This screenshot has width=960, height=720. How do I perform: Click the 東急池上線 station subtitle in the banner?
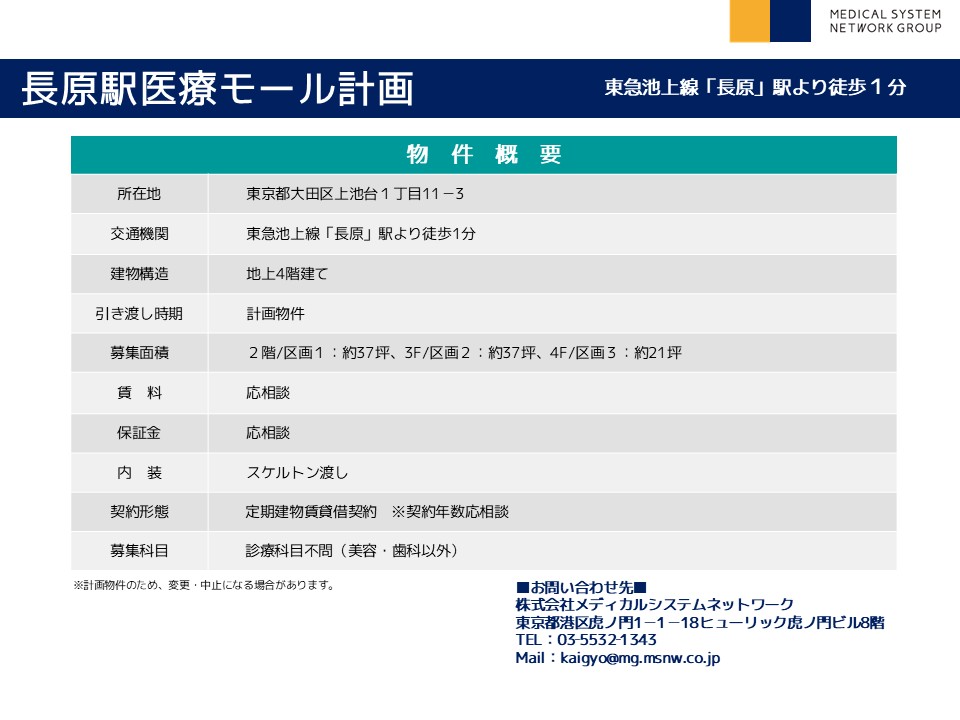coord(755,87)
